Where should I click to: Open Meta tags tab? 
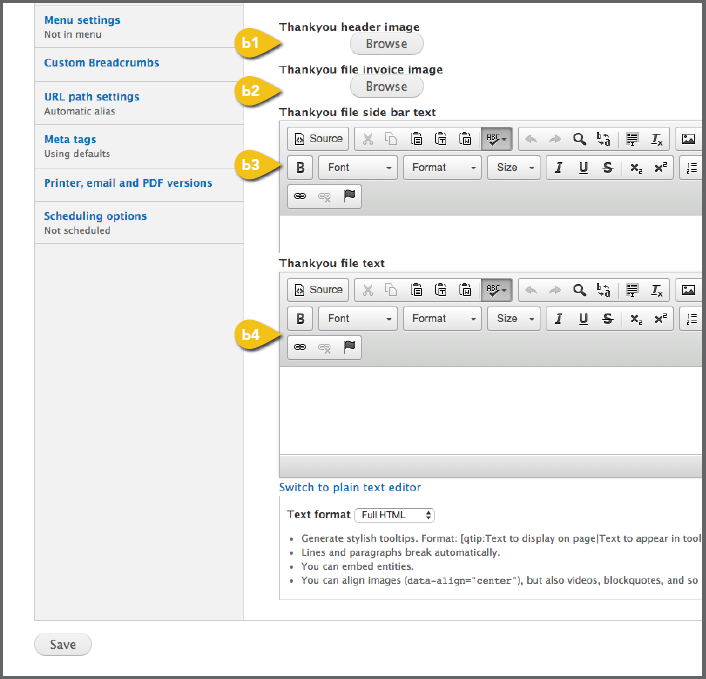point(139,146)
